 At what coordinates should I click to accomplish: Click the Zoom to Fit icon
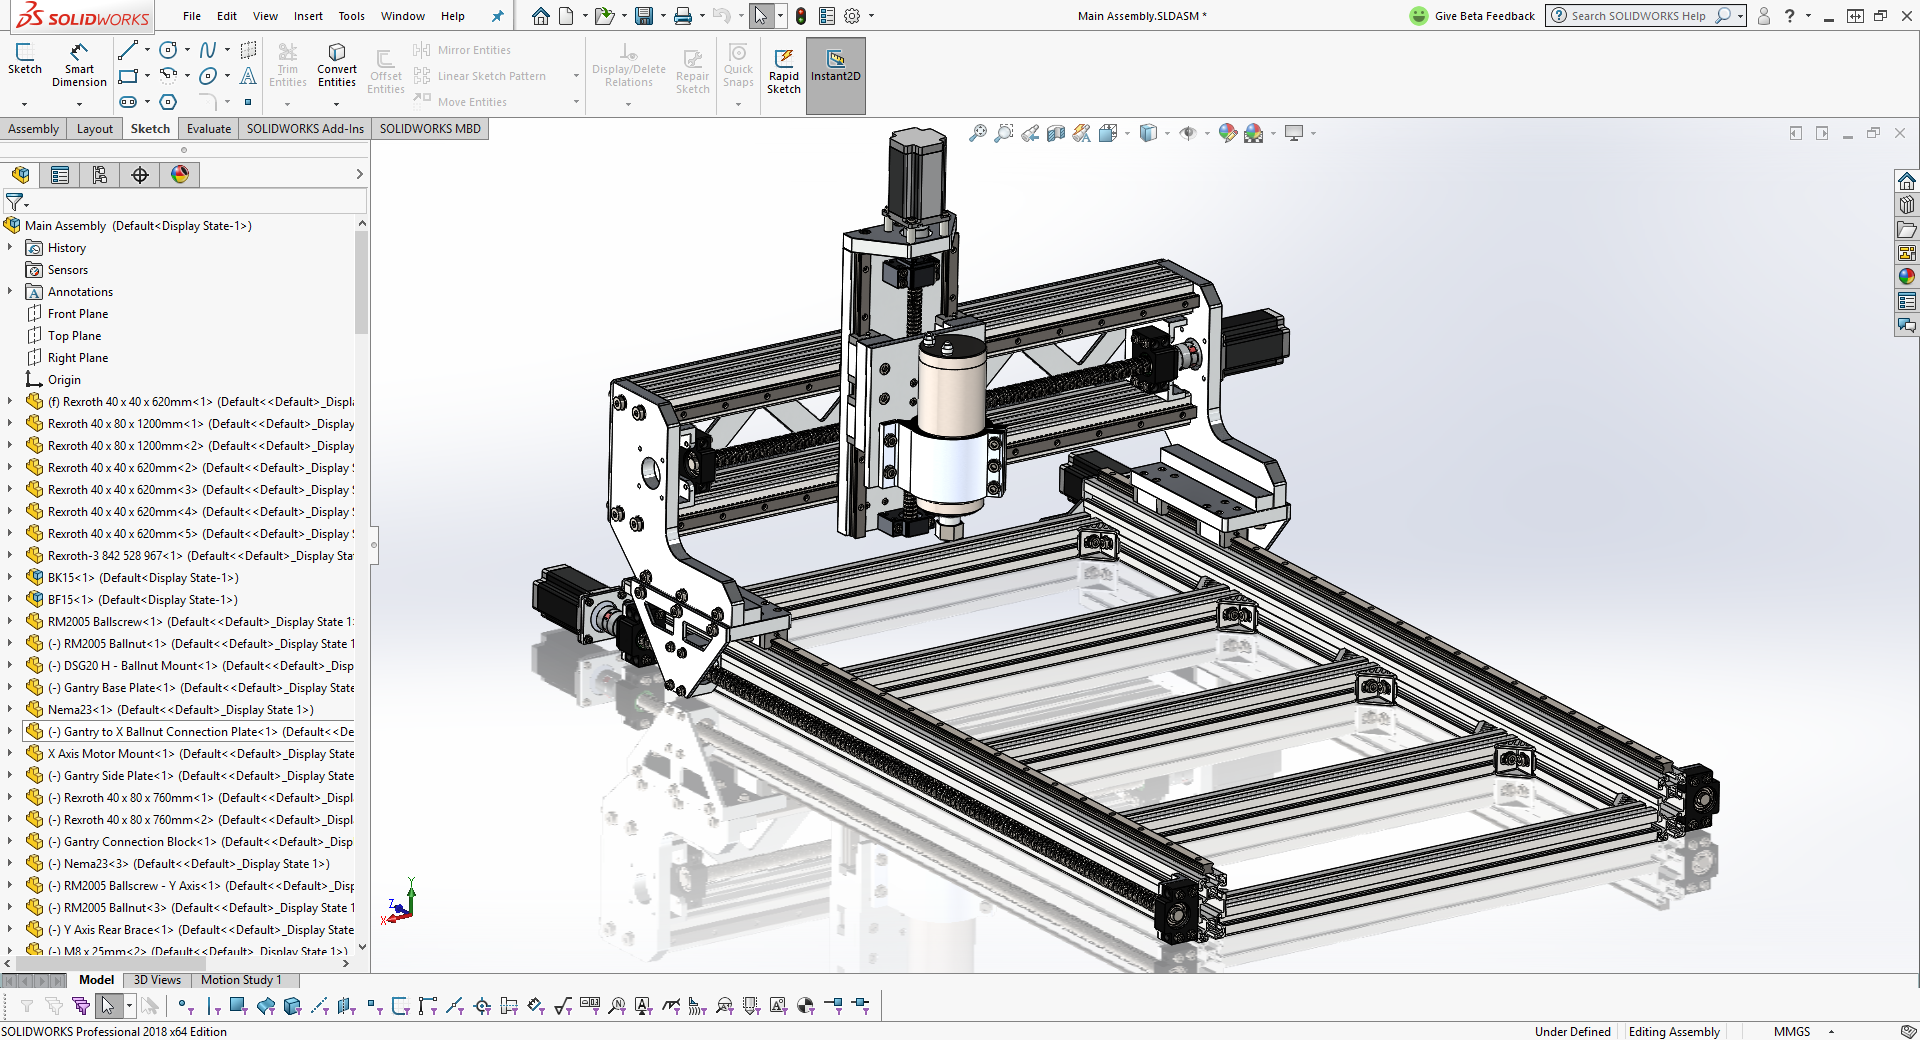[978, 133]
